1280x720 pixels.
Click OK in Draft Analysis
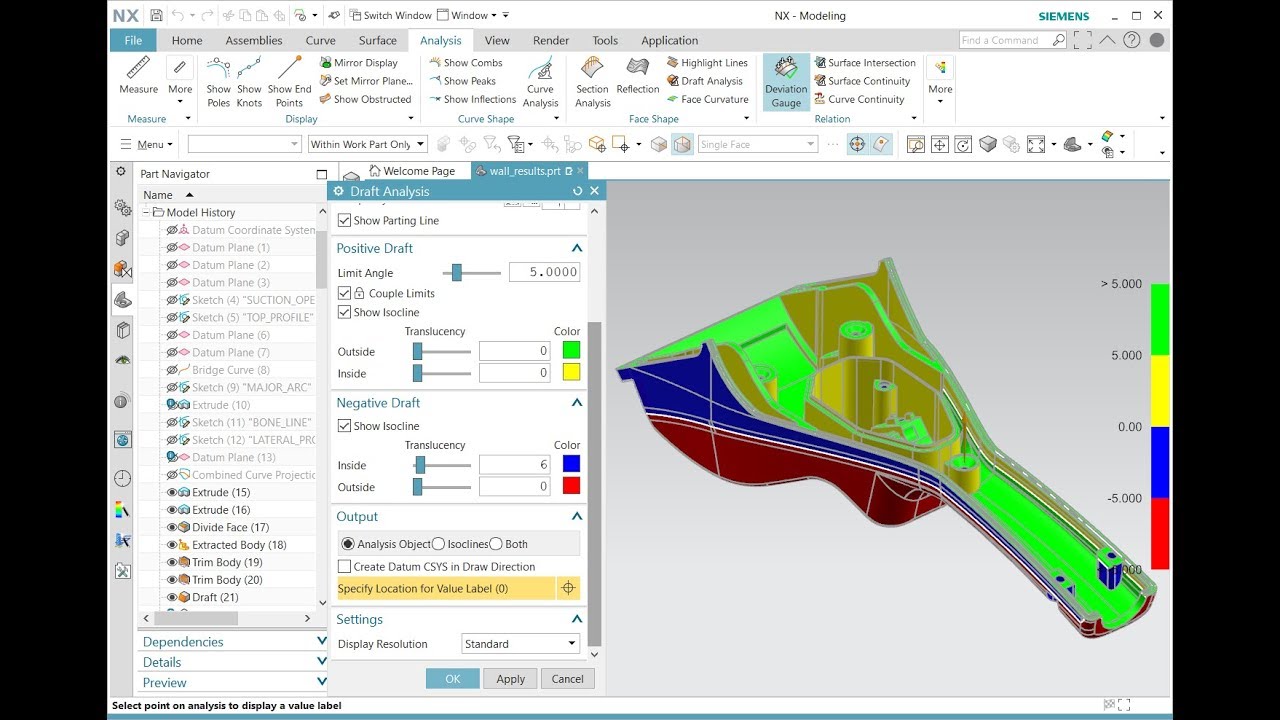pos(453,678)
